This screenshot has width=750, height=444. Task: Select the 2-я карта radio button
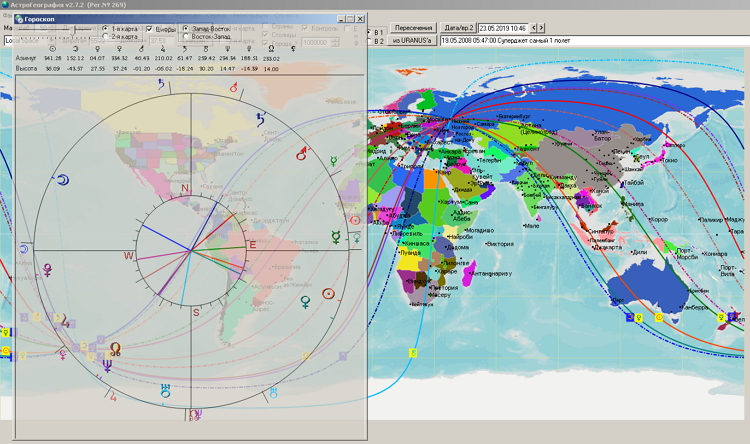[x=106, y=37]
